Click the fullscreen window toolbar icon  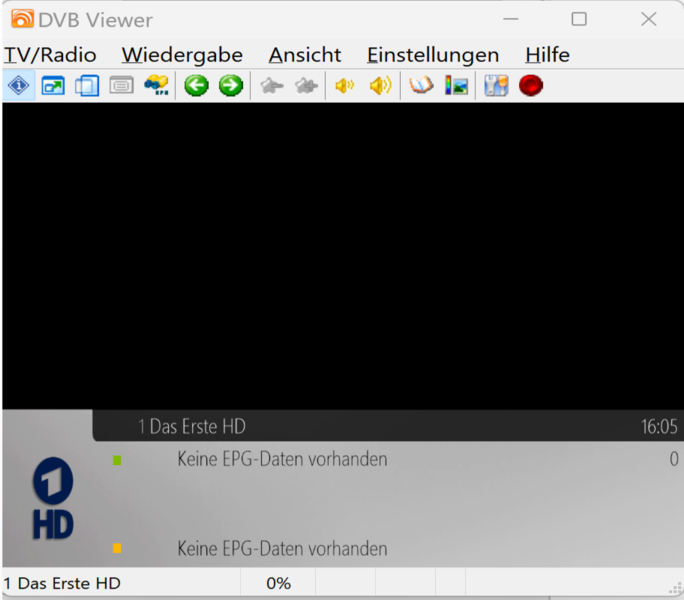click(53, 86)
